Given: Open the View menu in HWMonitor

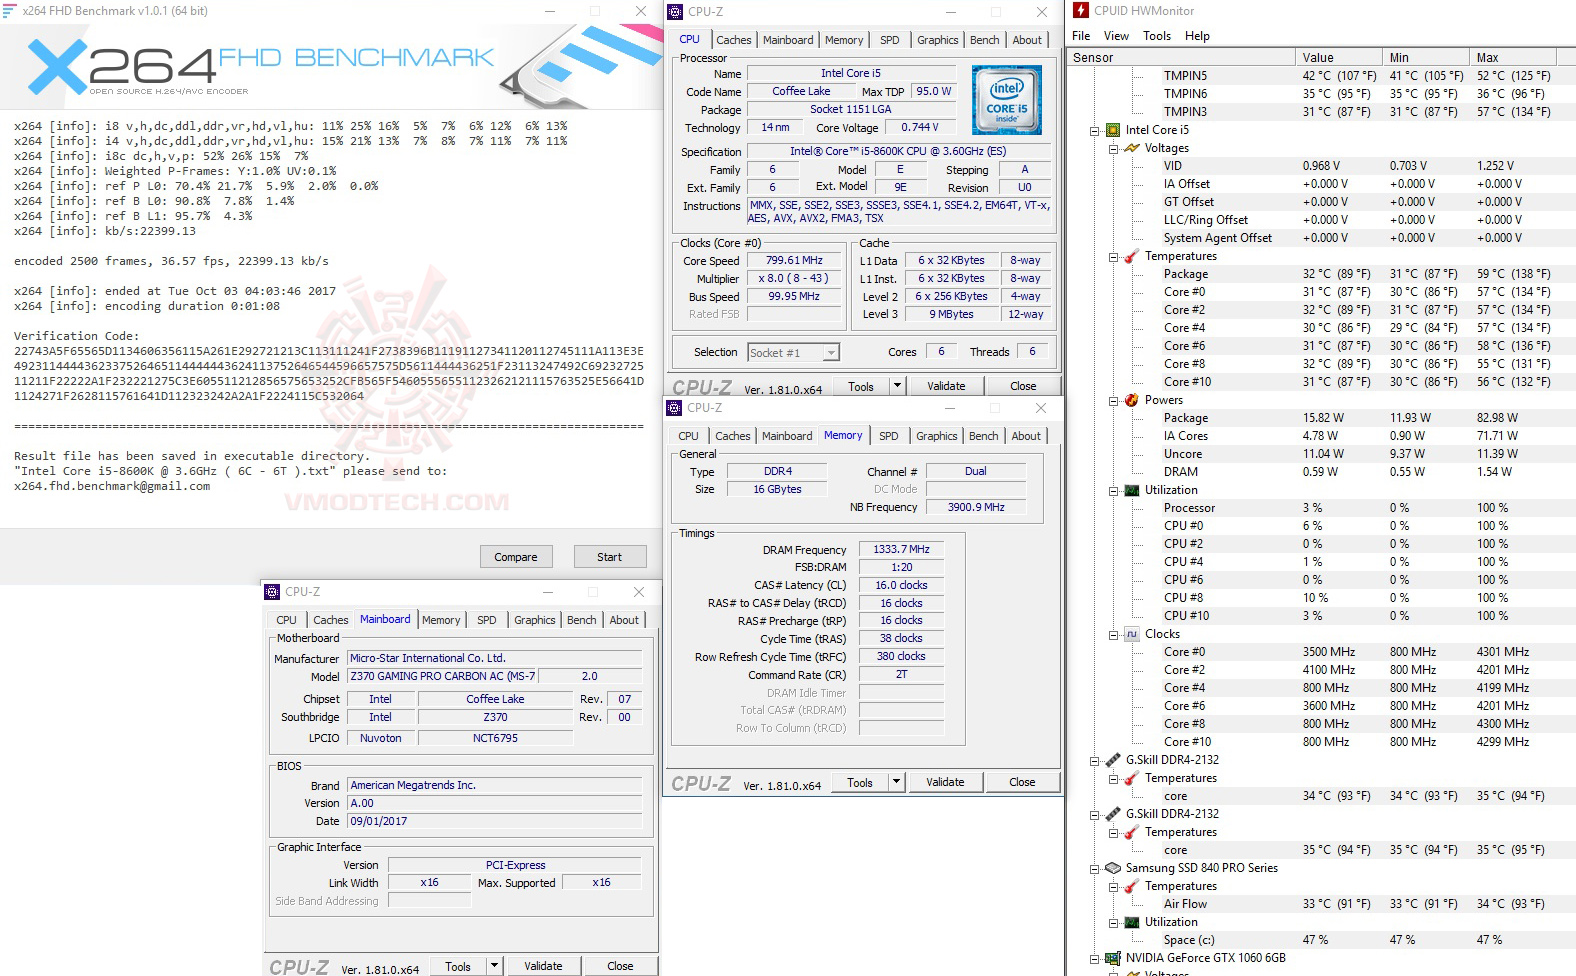Looking at the screenshot, I should click(x=1116, y=36).
